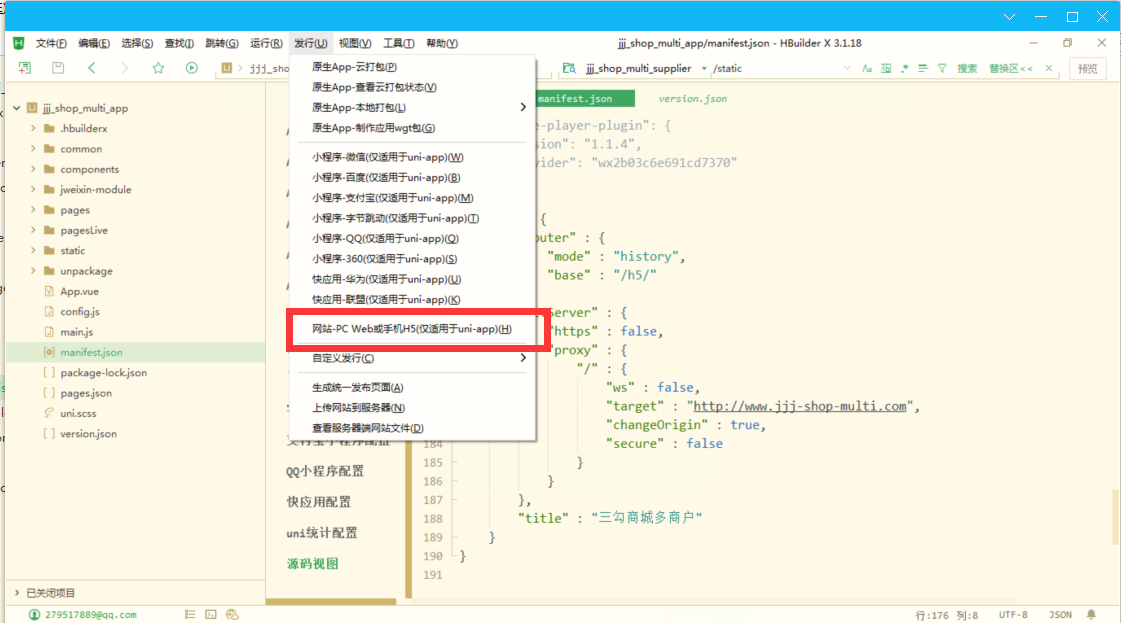1121x623 pixels.
Task: Toggle match case Aa in search bar
Action: tap(866, 69)
